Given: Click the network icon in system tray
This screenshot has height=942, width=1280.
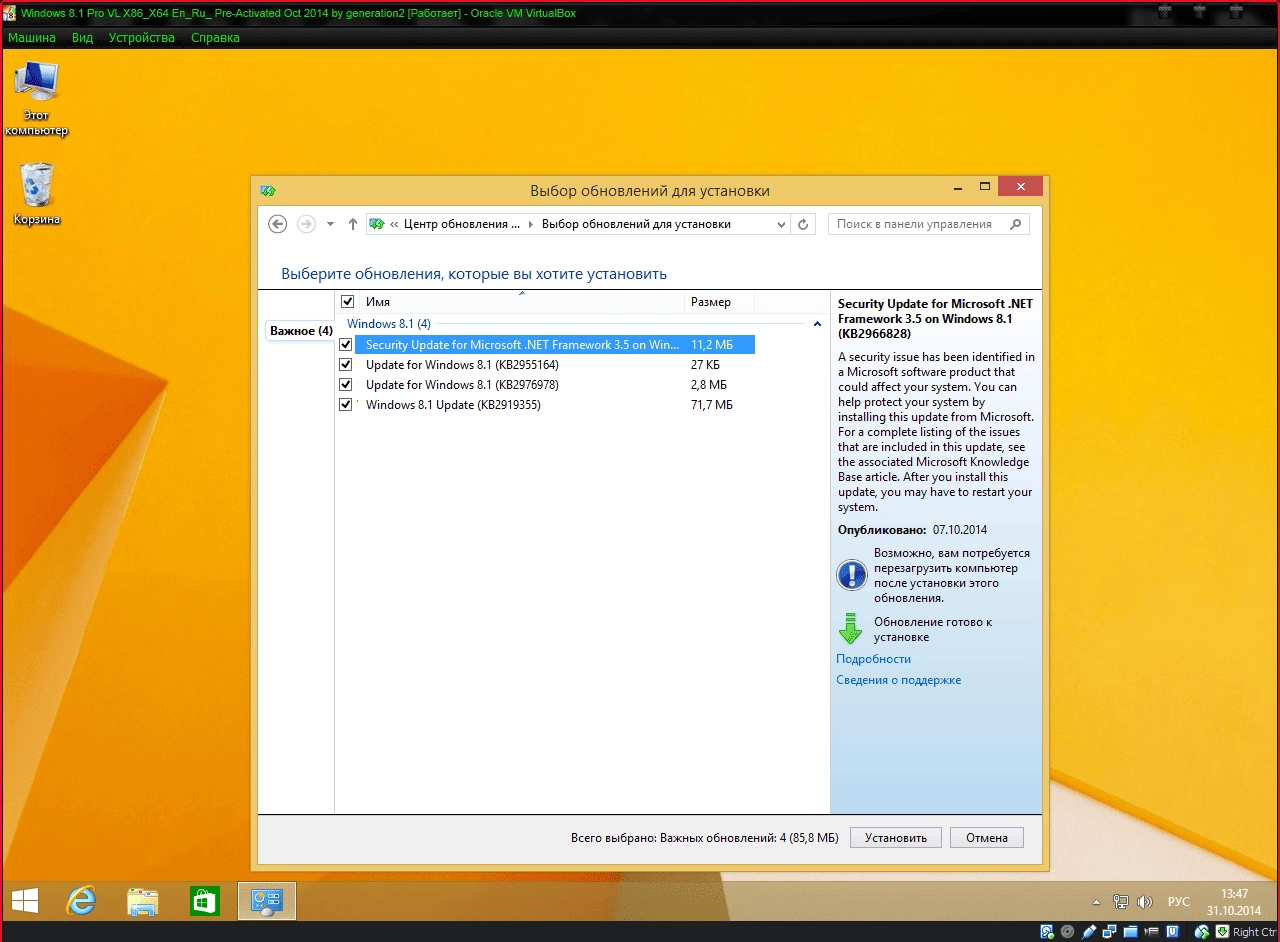Looking at the screenshot, I should tap(1121, 901).
